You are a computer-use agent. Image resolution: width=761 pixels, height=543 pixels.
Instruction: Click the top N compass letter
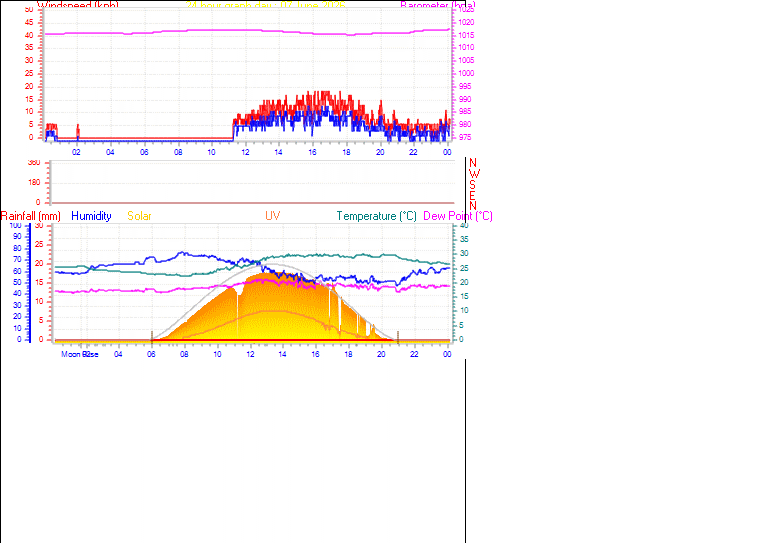473,163
